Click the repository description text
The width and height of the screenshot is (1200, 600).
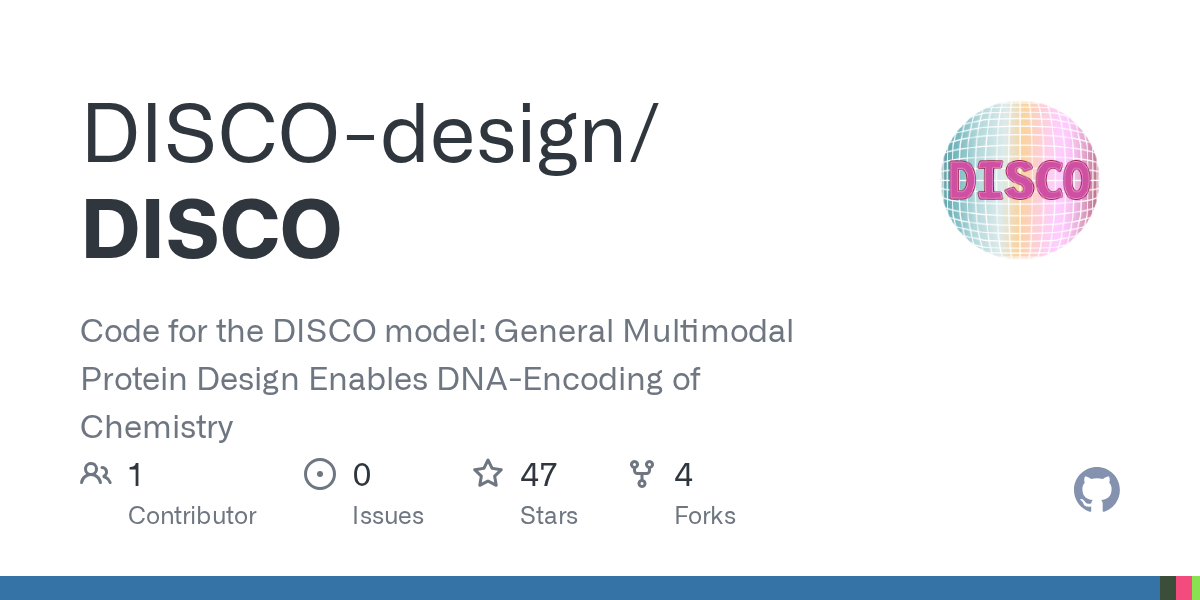[x=436, y=379]
